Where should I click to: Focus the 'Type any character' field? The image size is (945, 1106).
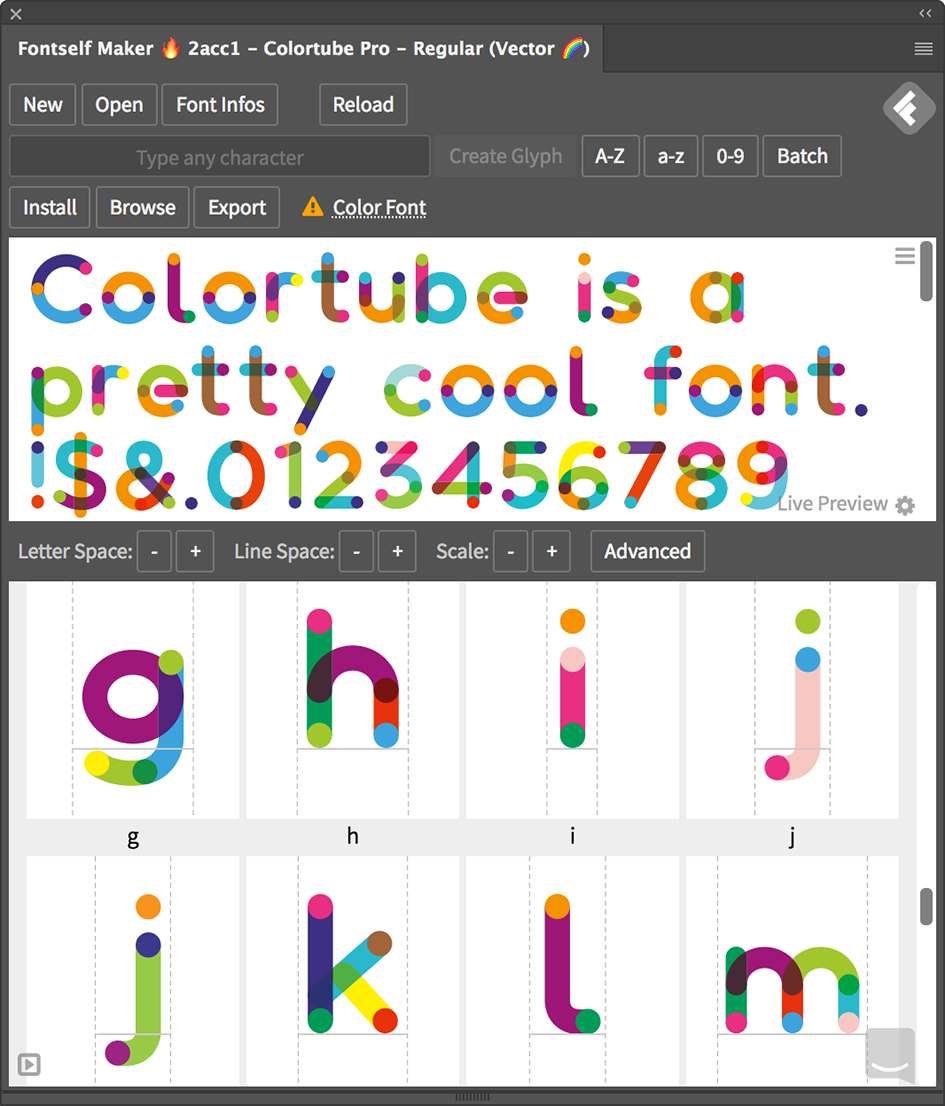pos(219,157)
